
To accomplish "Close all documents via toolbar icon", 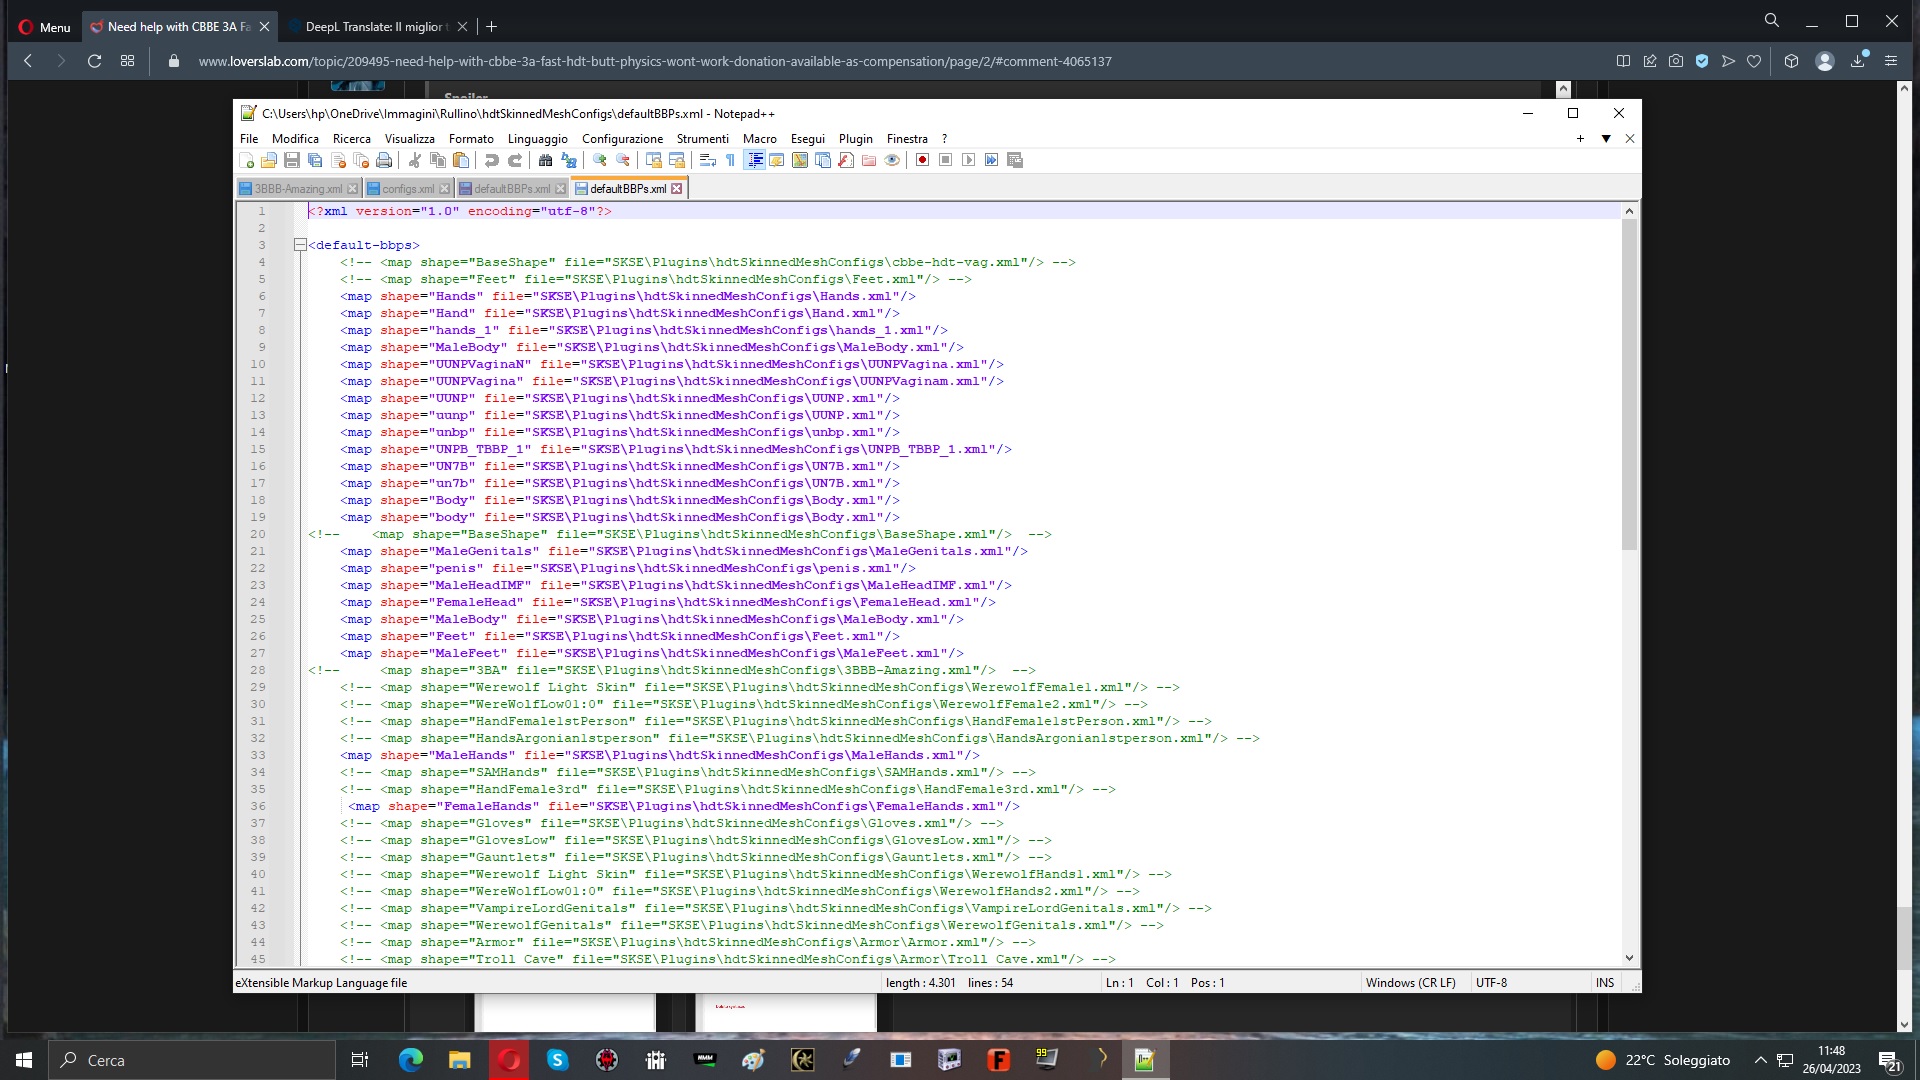I will pos(361,160).
